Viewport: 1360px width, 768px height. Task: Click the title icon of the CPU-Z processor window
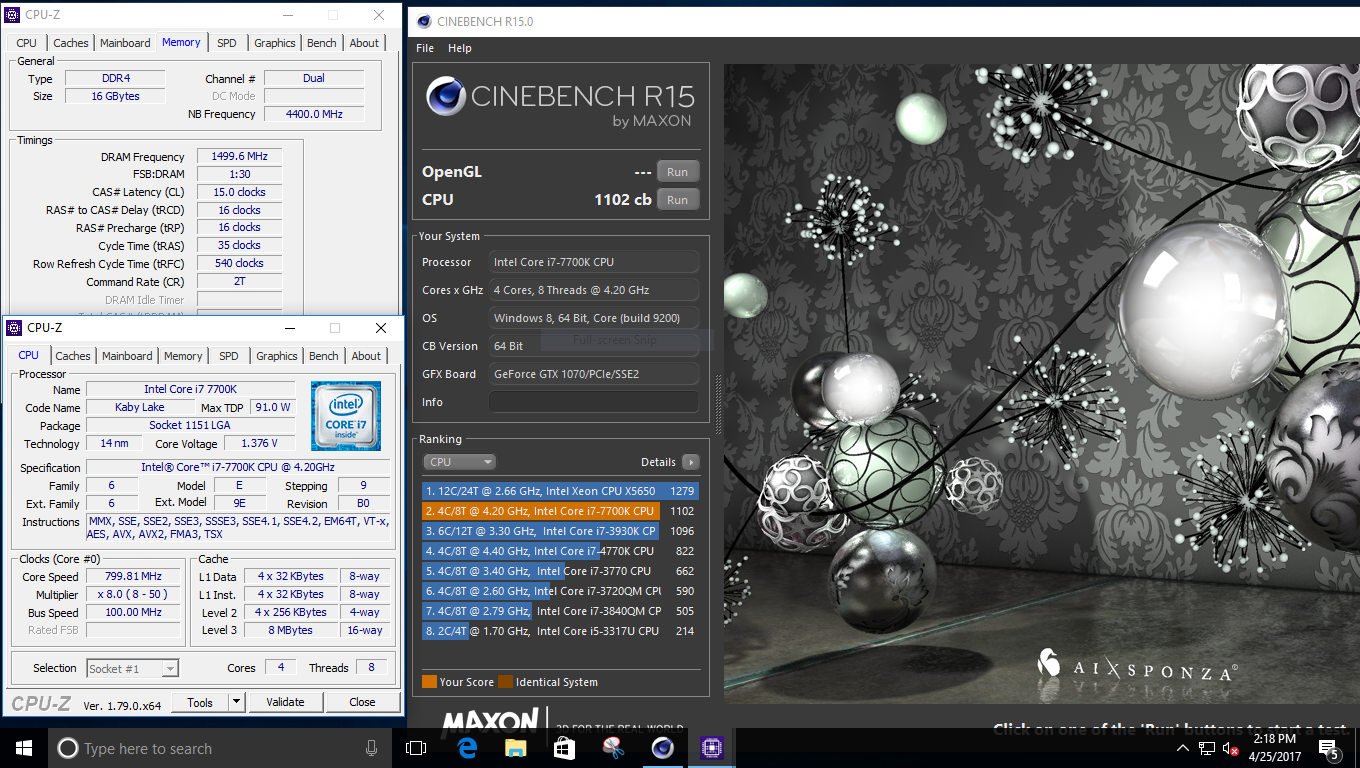[13, 328]
